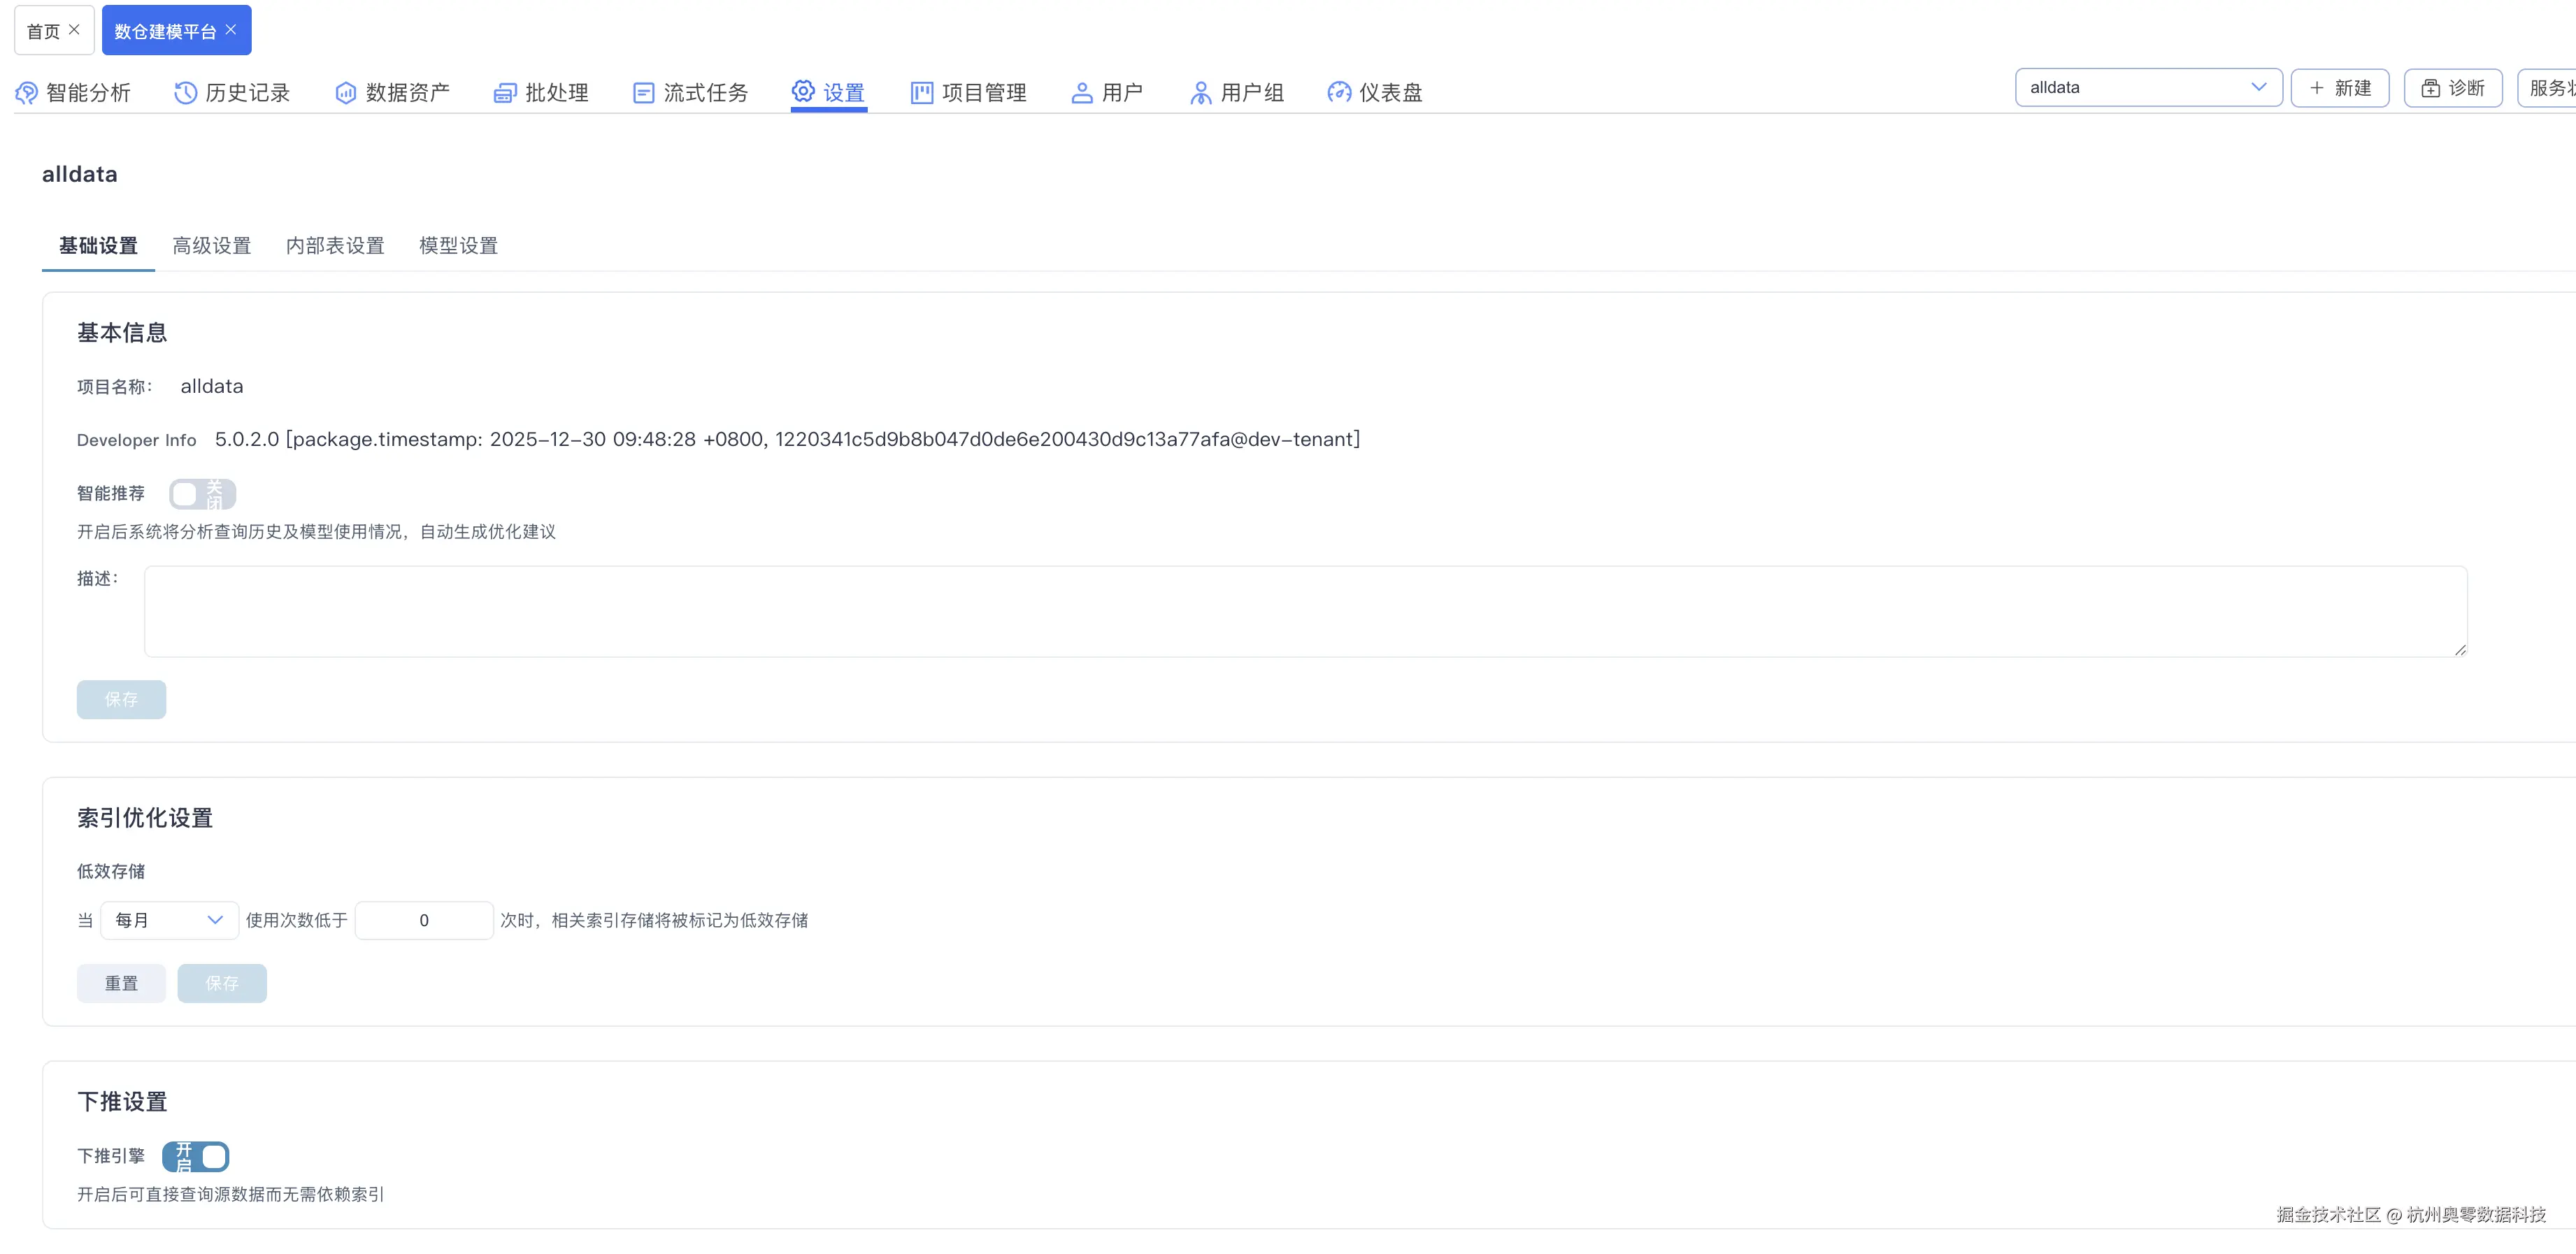Open the 数据资产 section

[392, 92]
